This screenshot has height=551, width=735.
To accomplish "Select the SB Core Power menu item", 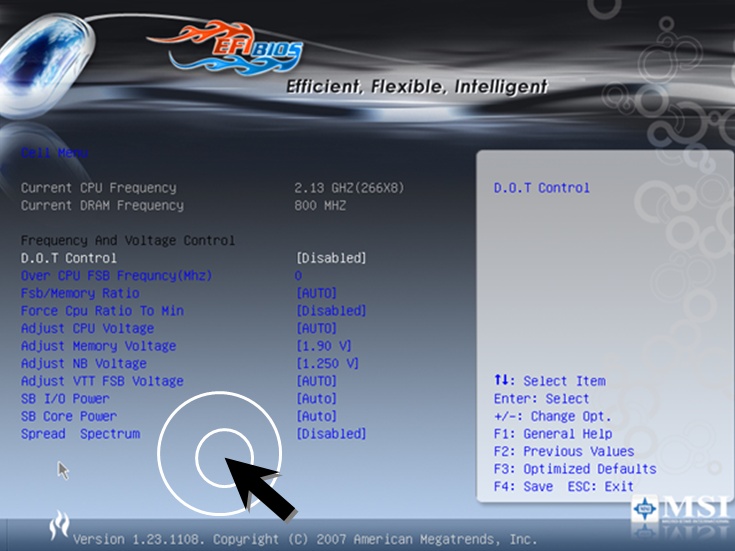I will click(x=68, y=416).
